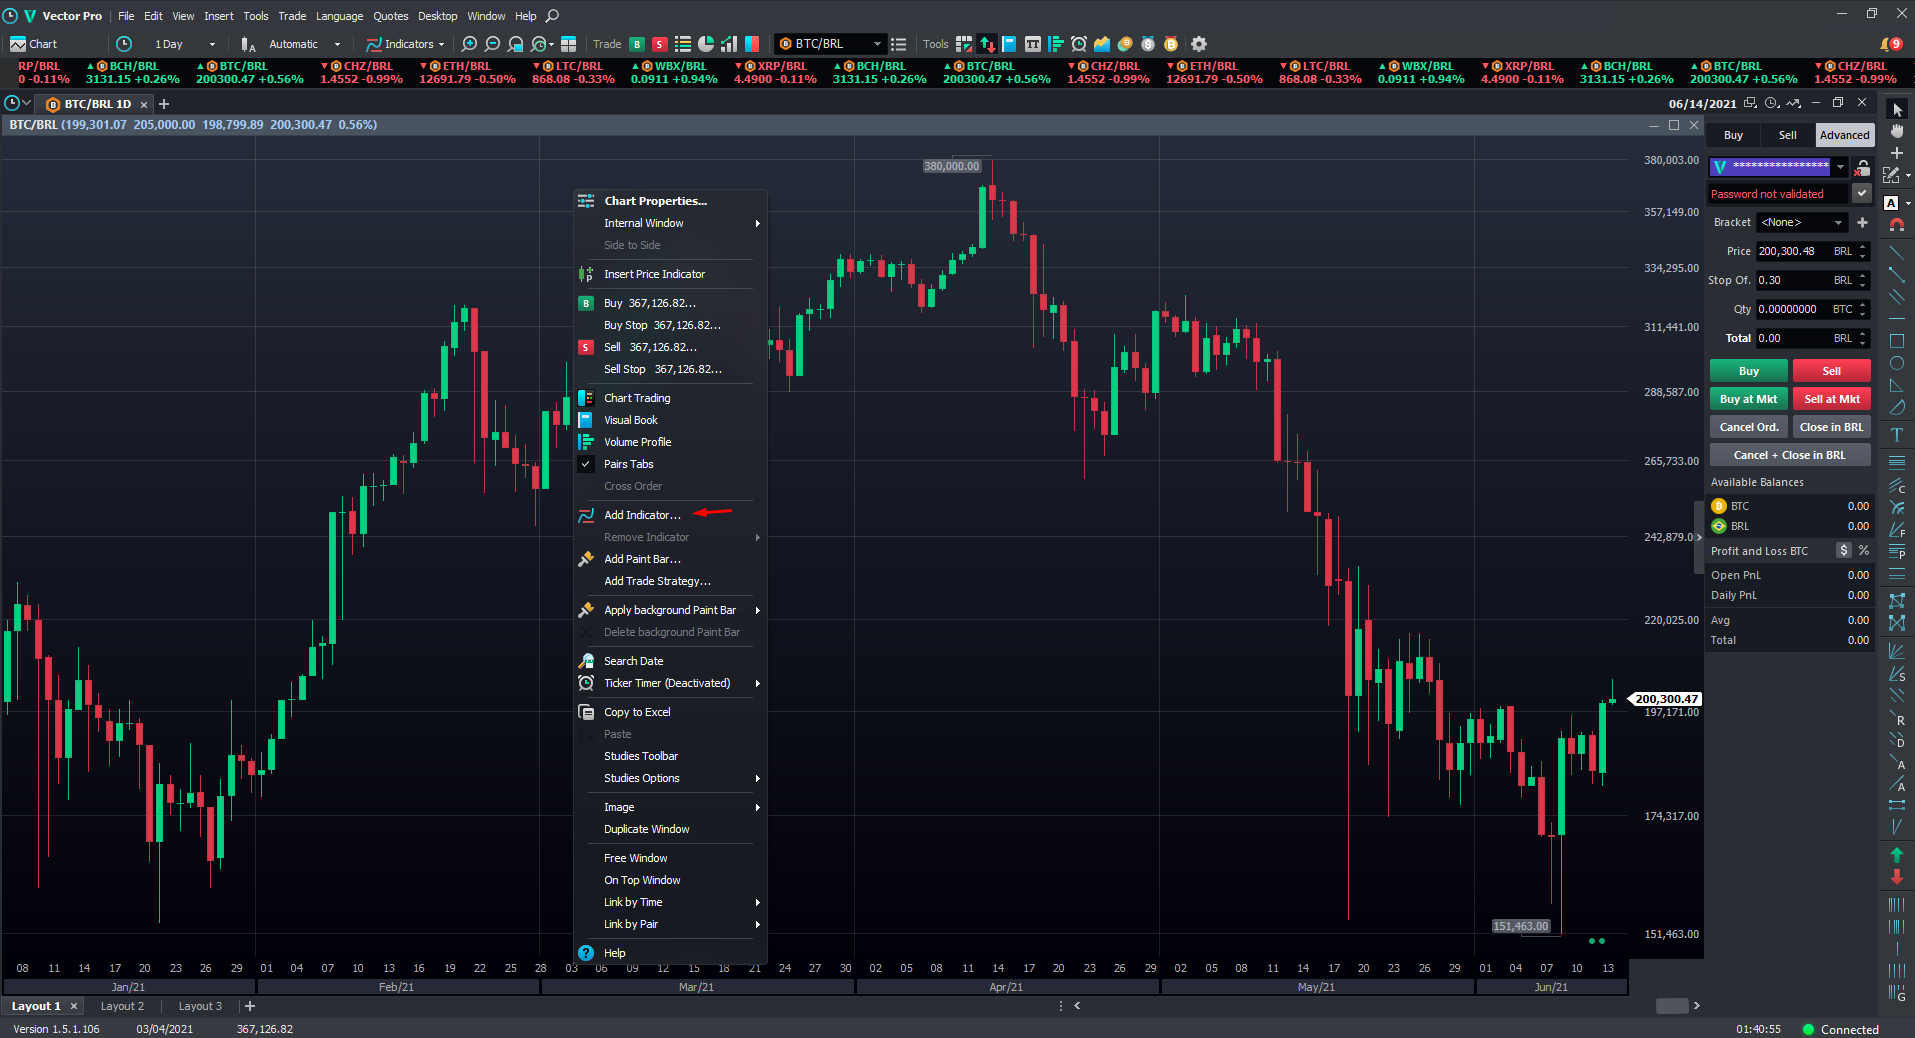
Task: Click the red S trade icon in toolbar
Action: click(x=659, y=44)
